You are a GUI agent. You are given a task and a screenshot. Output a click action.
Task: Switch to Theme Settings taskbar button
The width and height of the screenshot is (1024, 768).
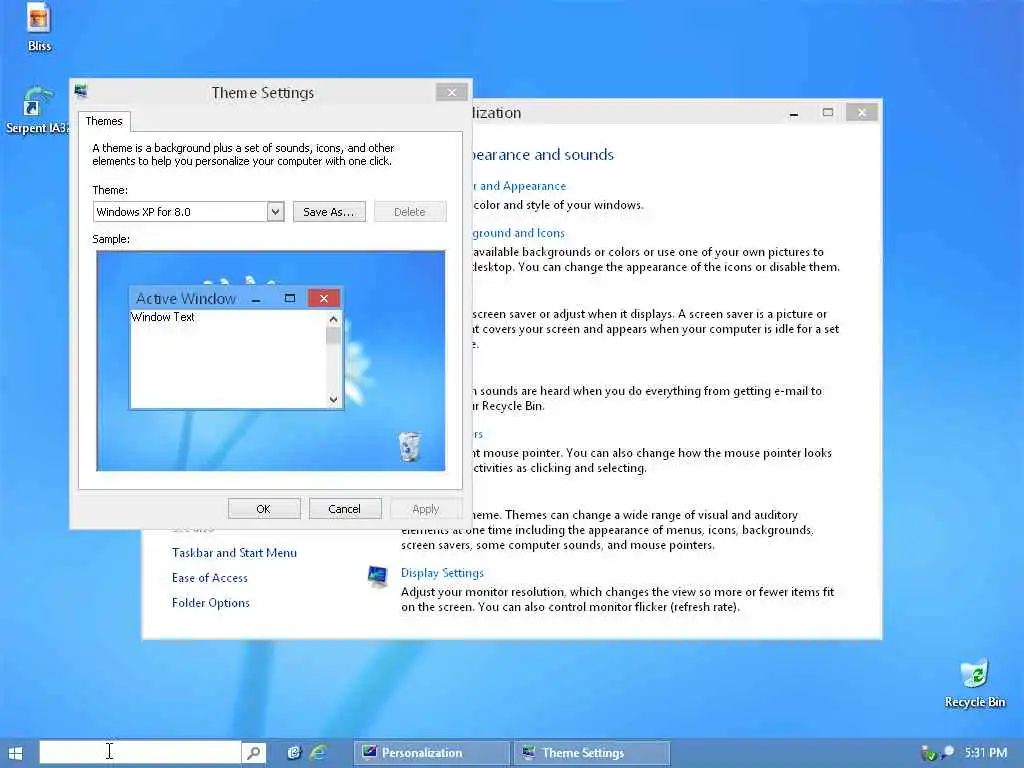592,753
